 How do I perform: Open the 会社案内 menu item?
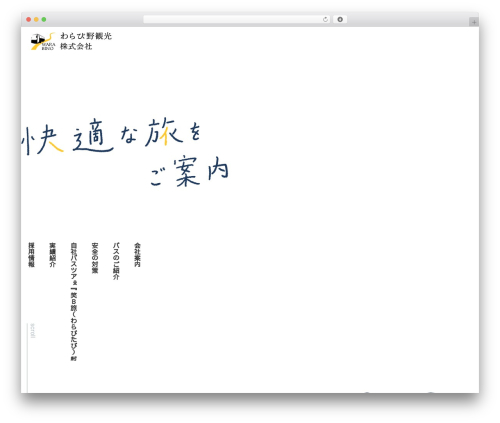click(137, 255)
